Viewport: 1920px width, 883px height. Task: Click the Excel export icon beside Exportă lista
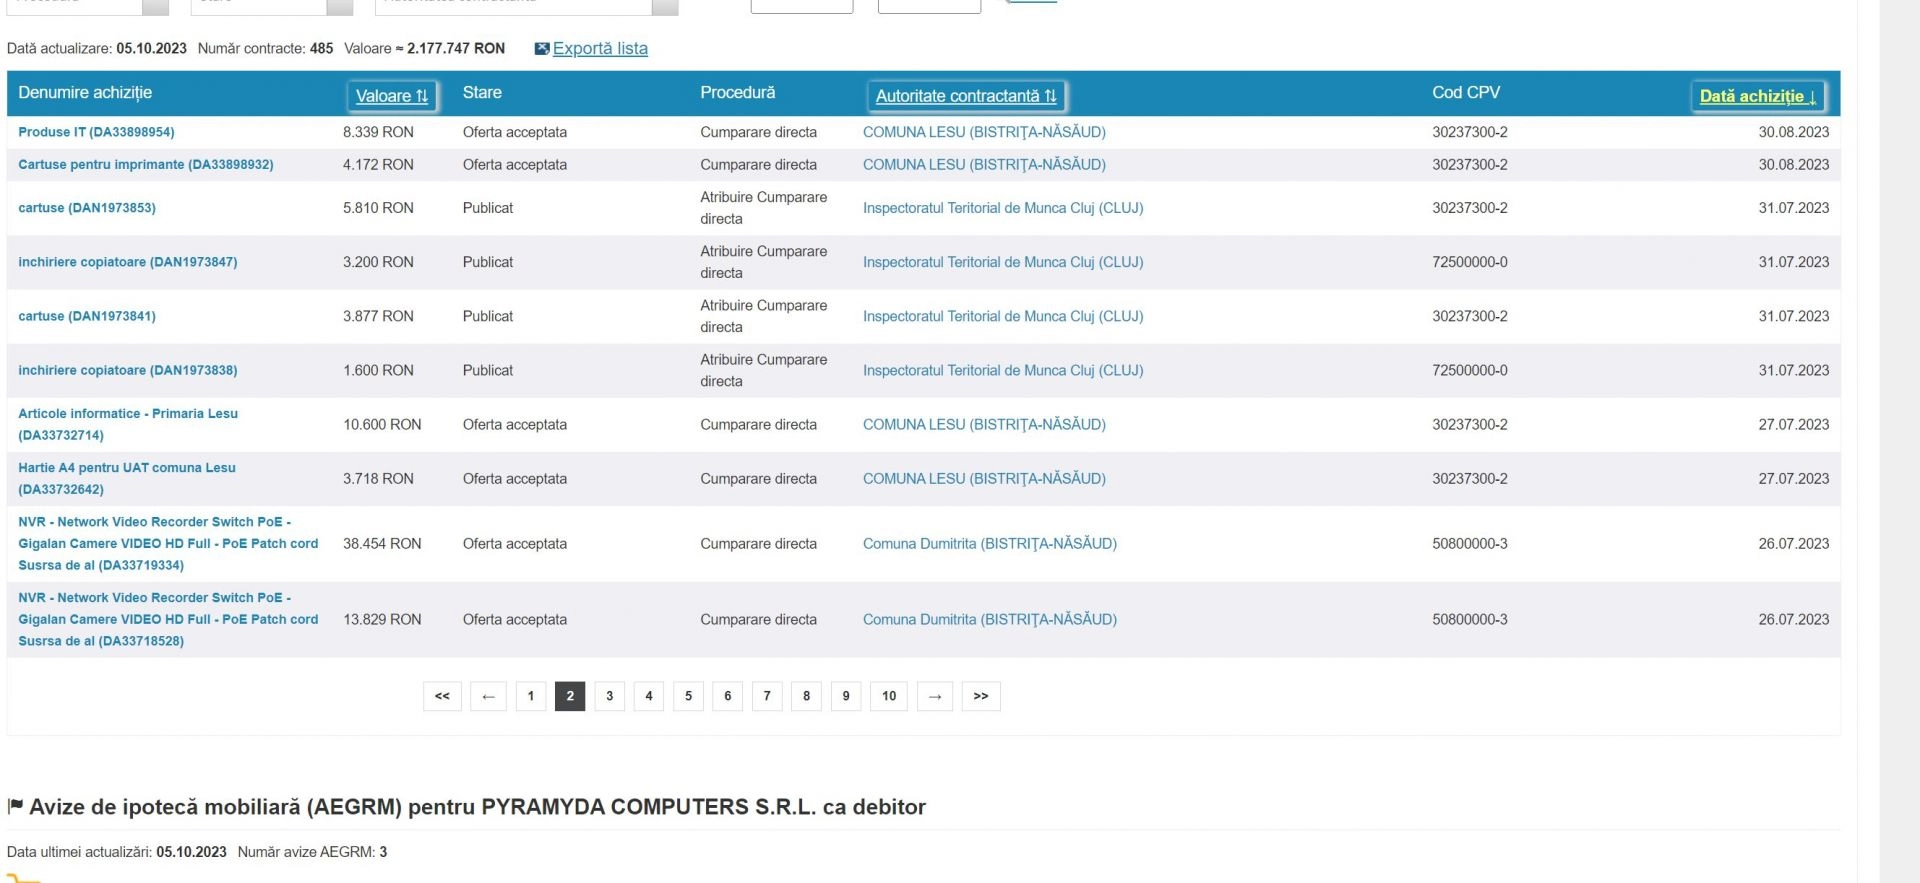541,49
